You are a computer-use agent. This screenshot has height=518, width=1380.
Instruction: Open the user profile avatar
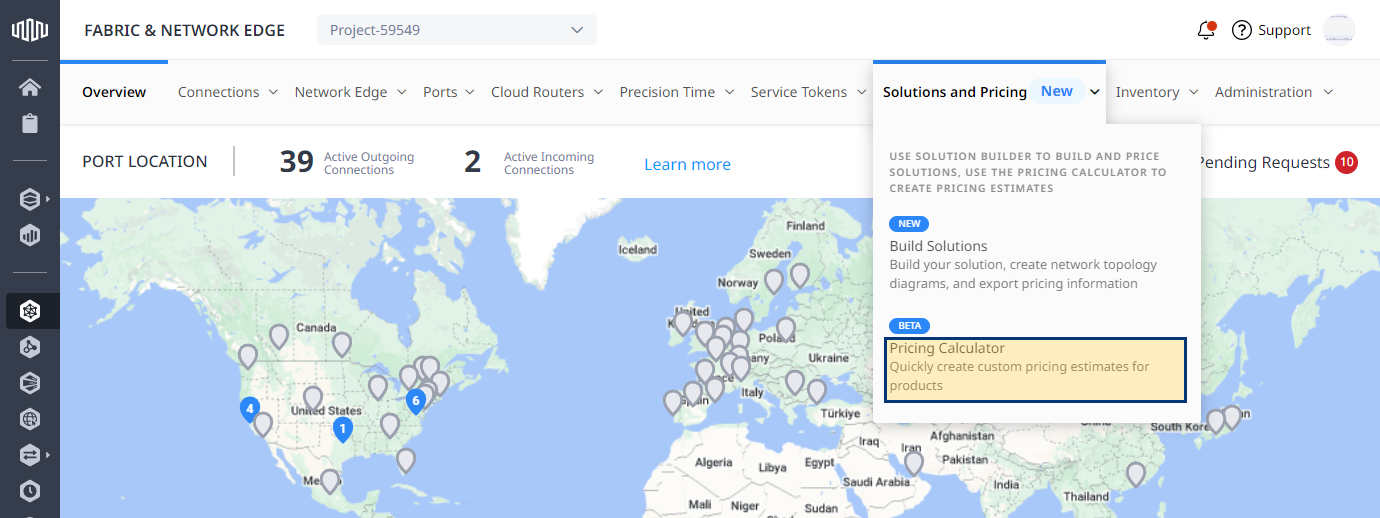coord(1338,30)
